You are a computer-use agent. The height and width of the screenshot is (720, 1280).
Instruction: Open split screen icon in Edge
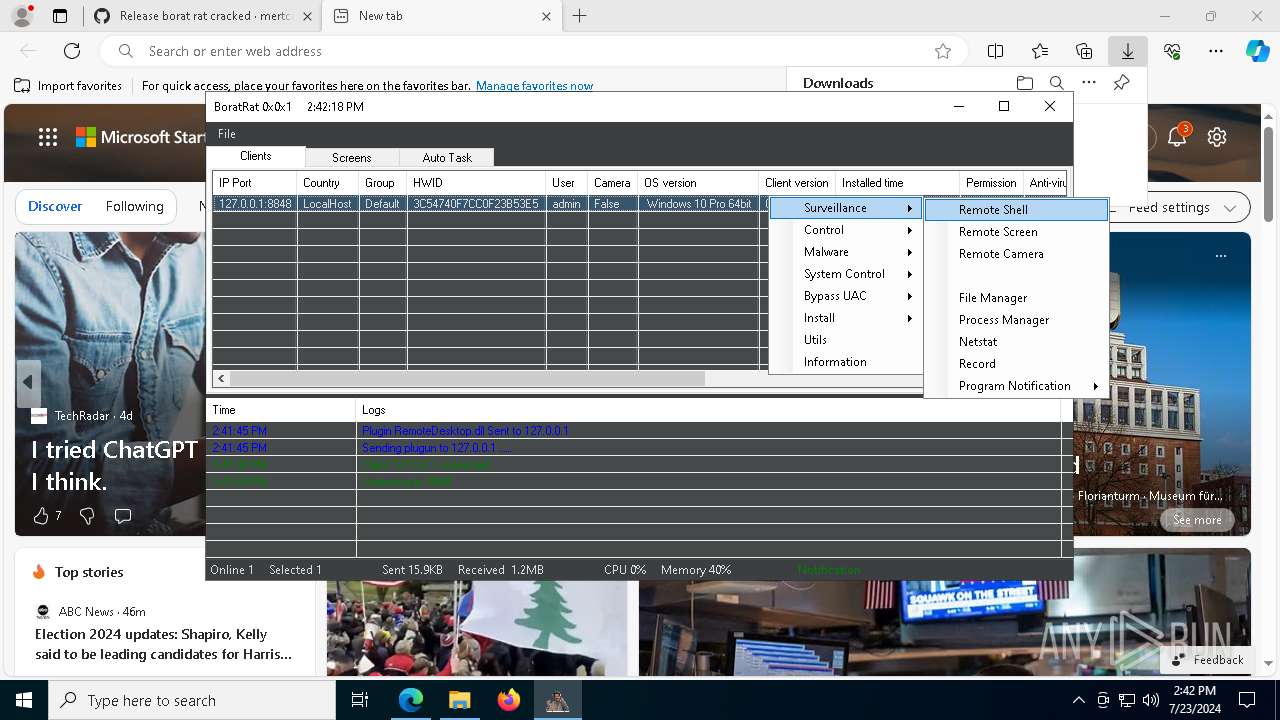[995, 51]
